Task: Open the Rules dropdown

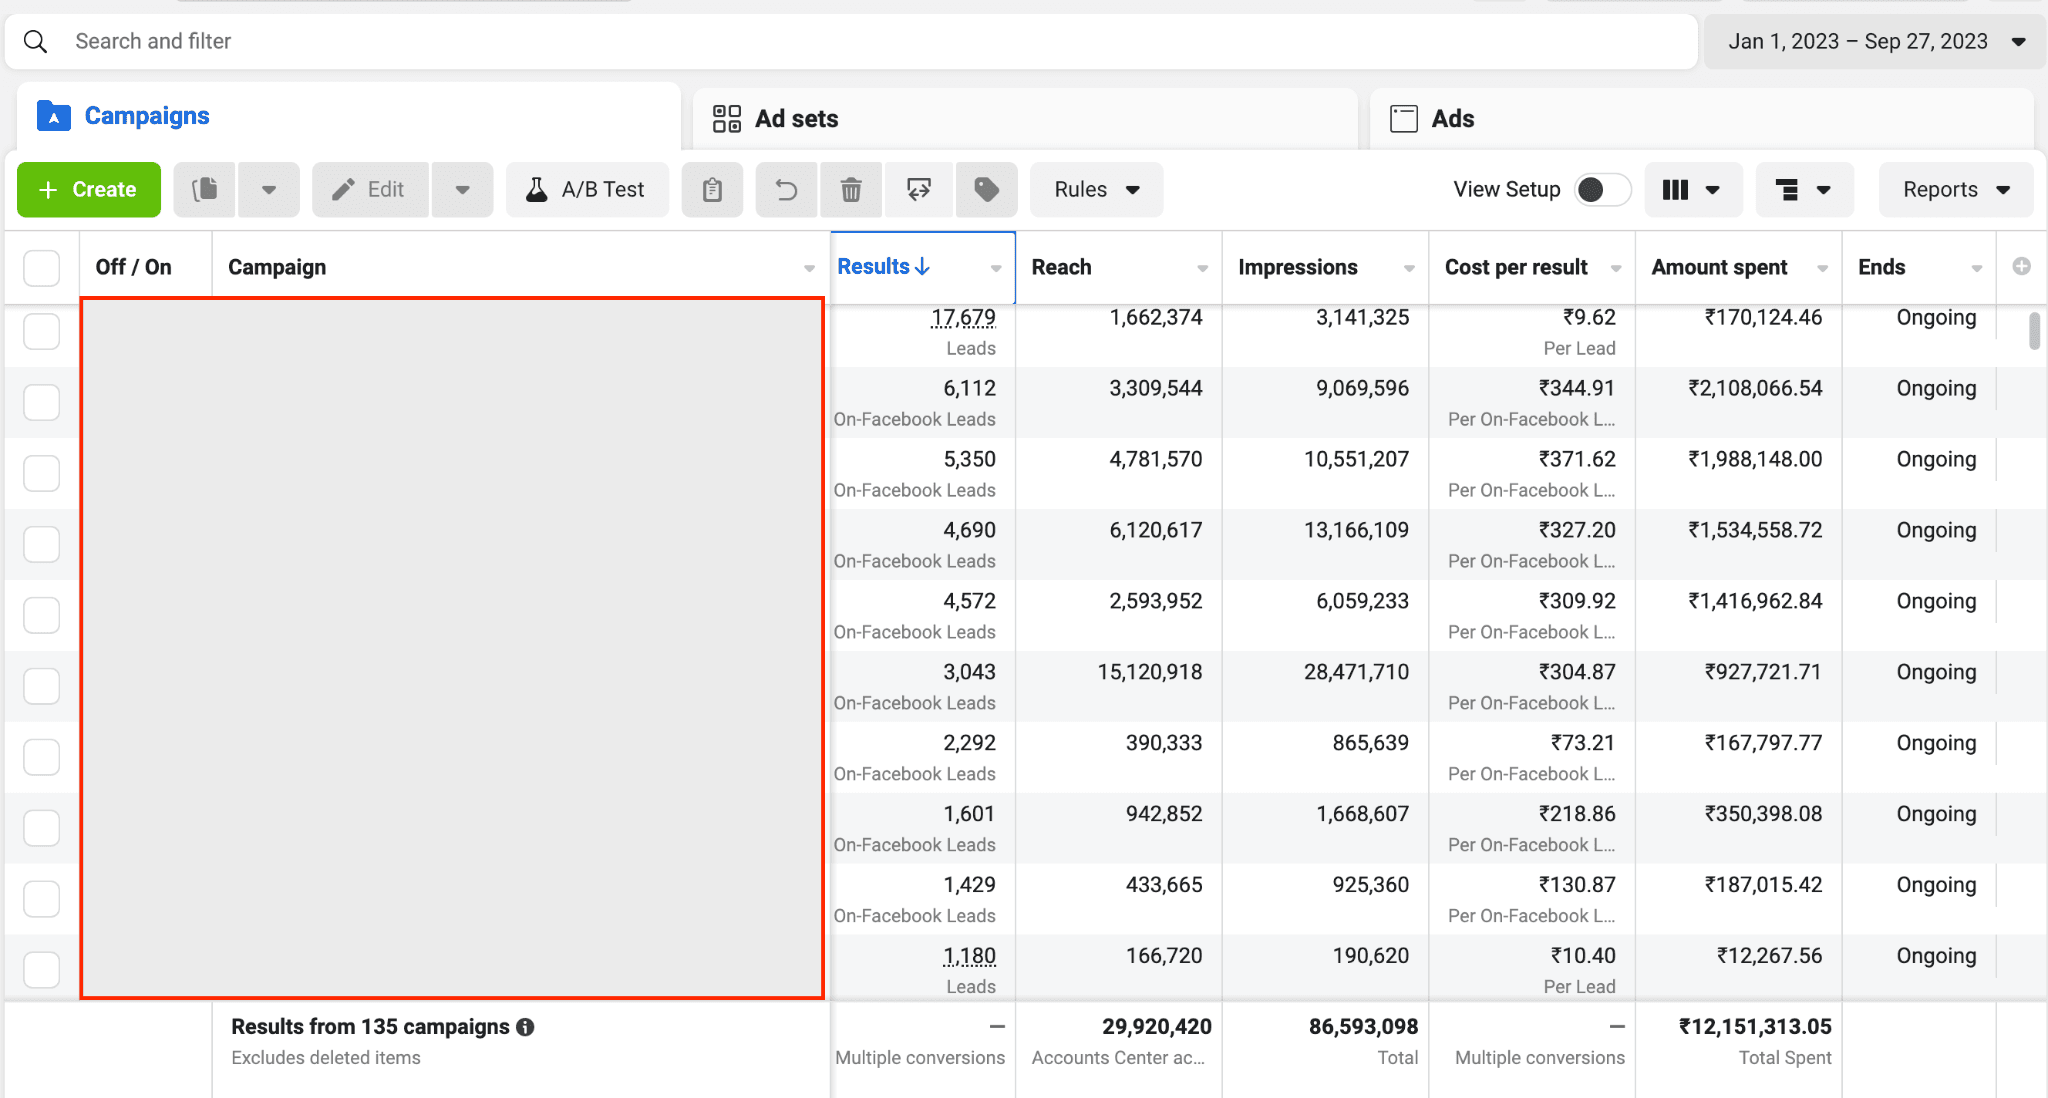Action: [1096, 189]
